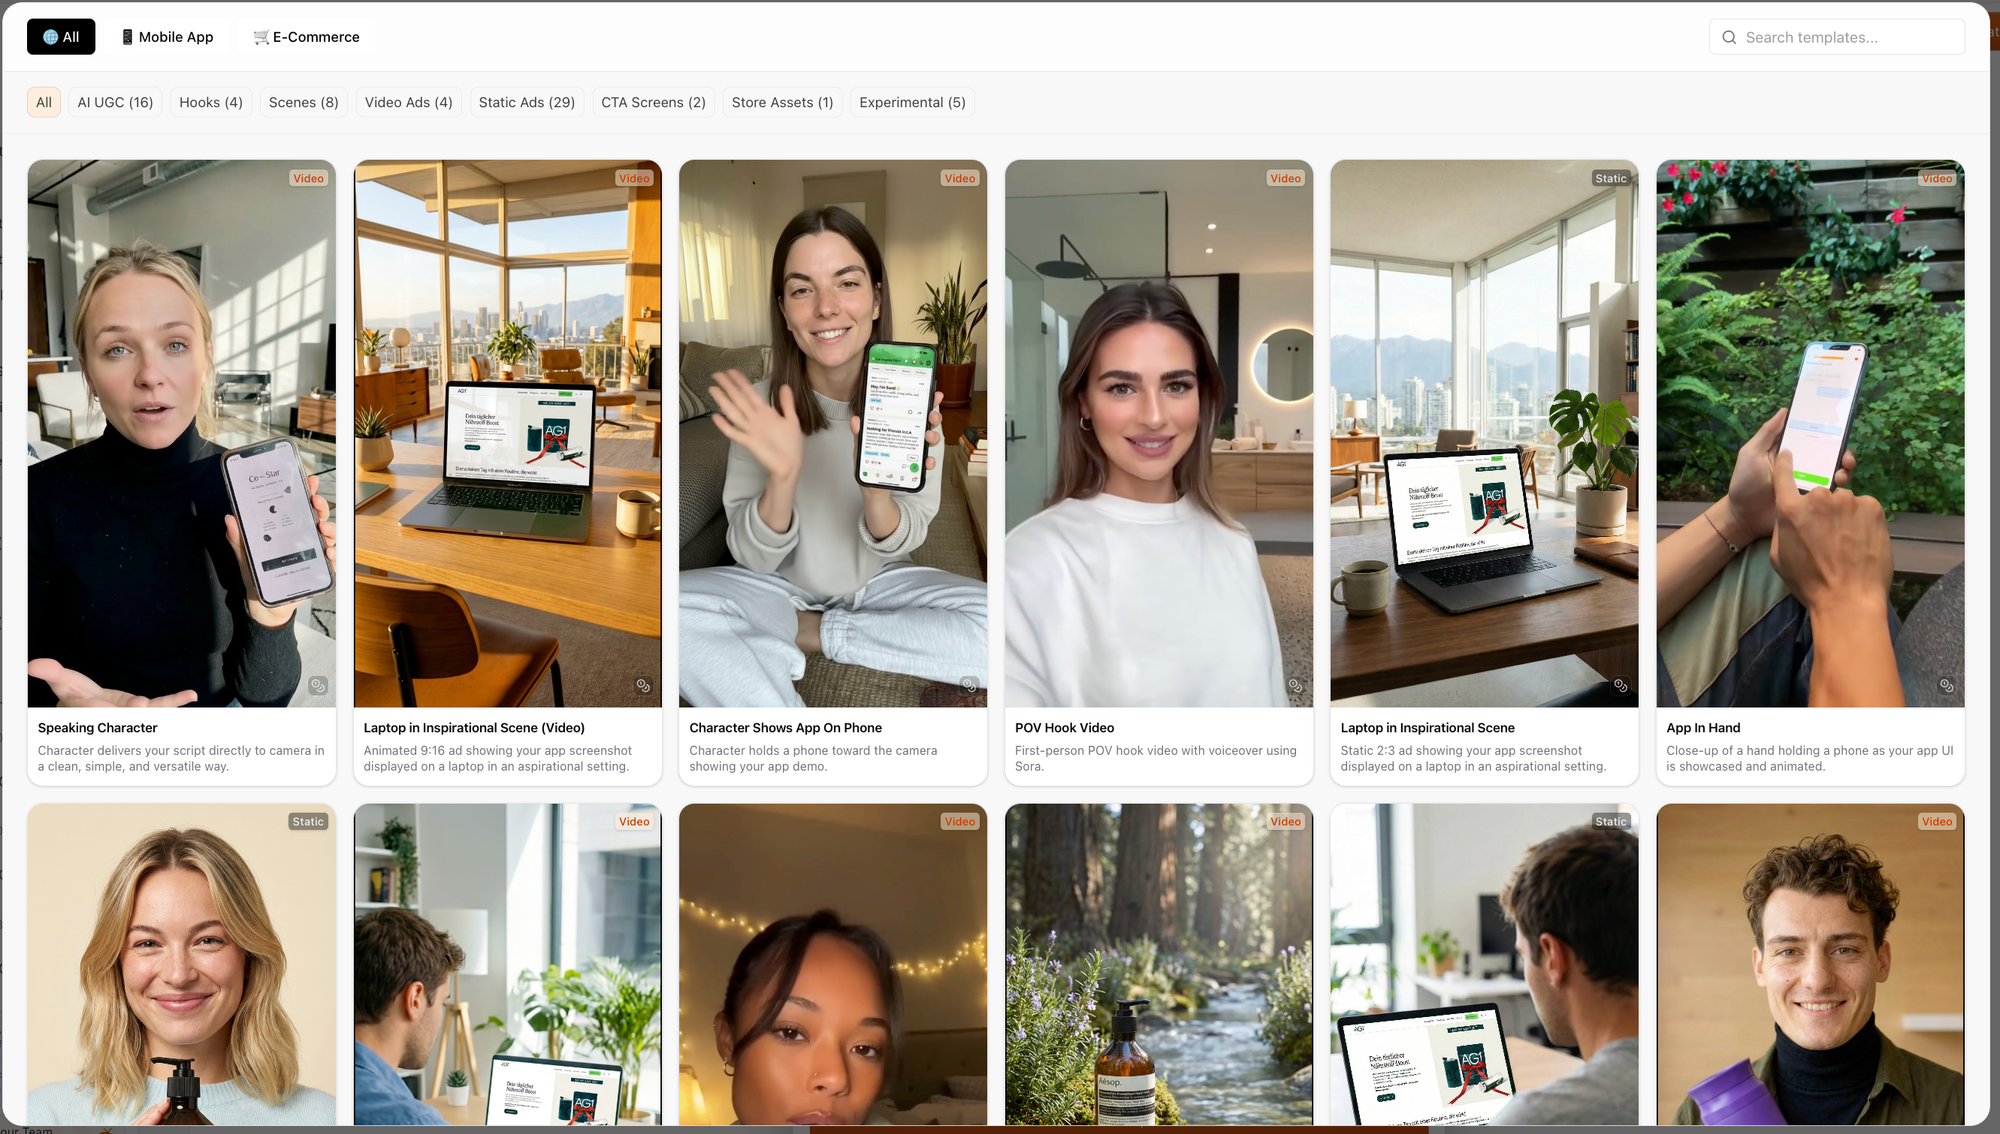The width and height of the screenshot is (2000, 1134).
Task: Click coins icon on App In Hand card
Action: click(1946, 685)
